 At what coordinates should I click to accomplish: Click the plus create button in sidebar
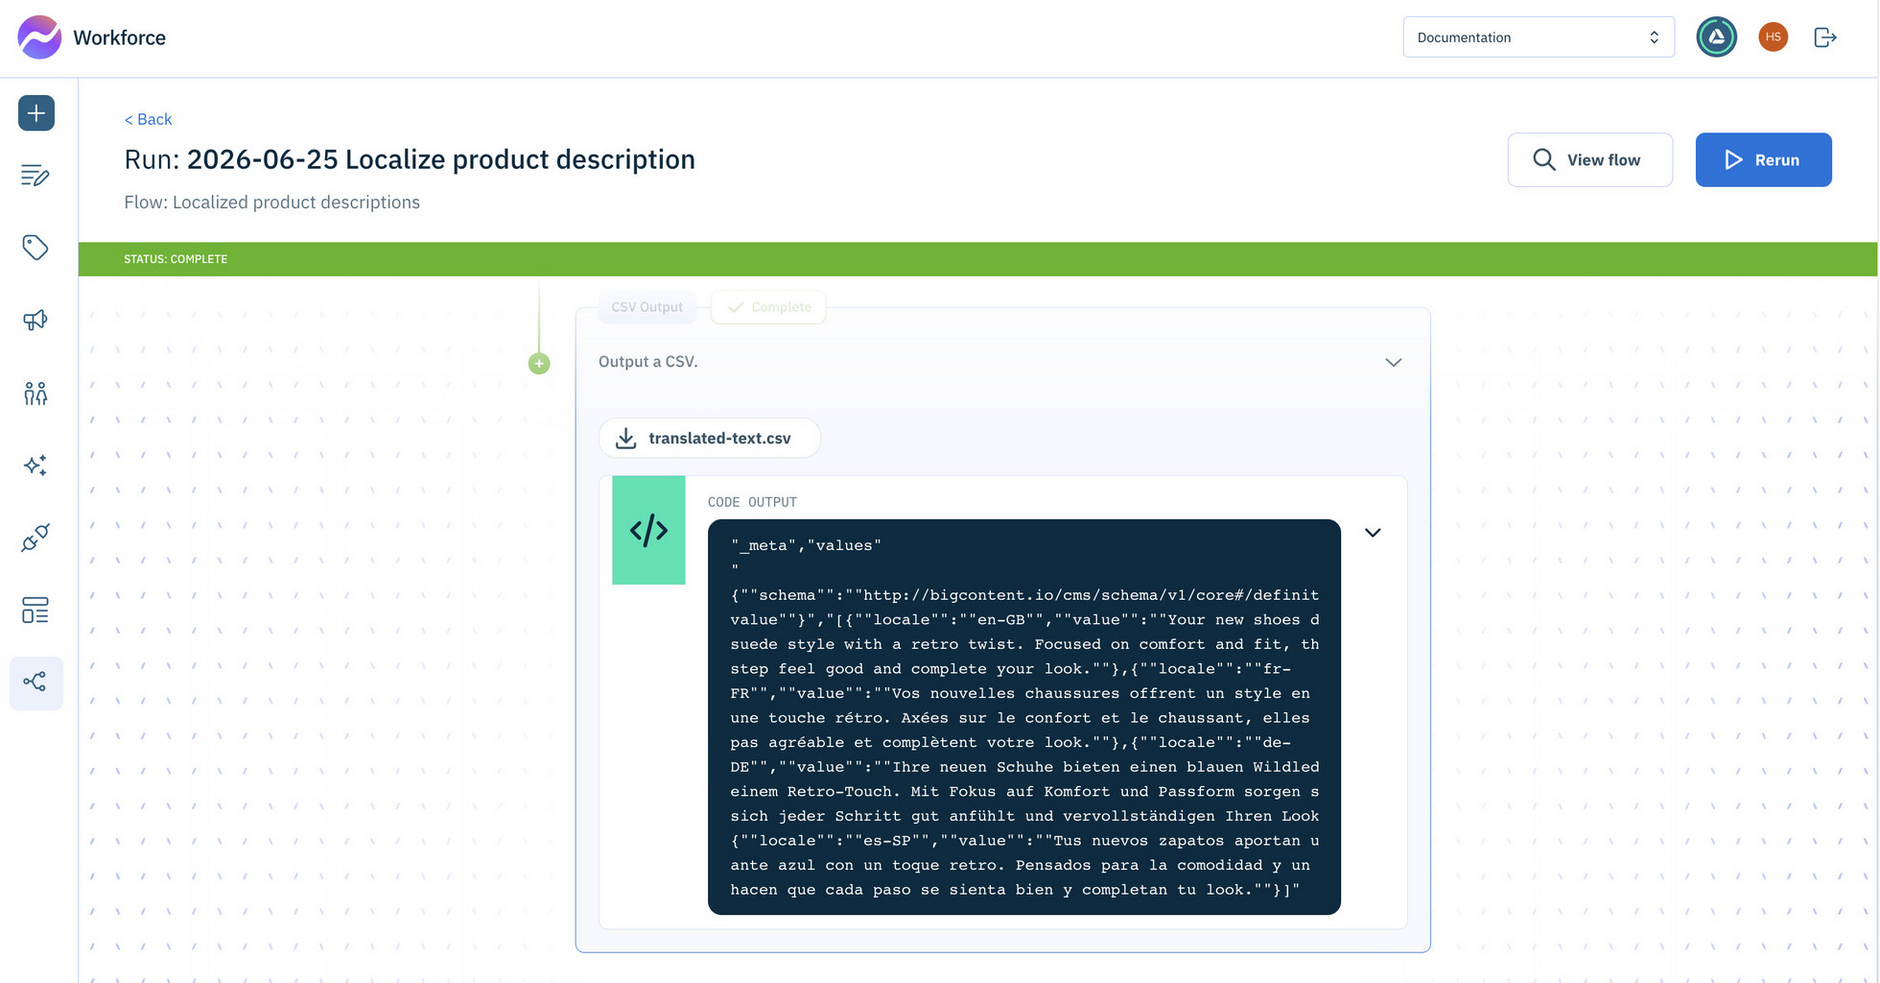[36, 113]
